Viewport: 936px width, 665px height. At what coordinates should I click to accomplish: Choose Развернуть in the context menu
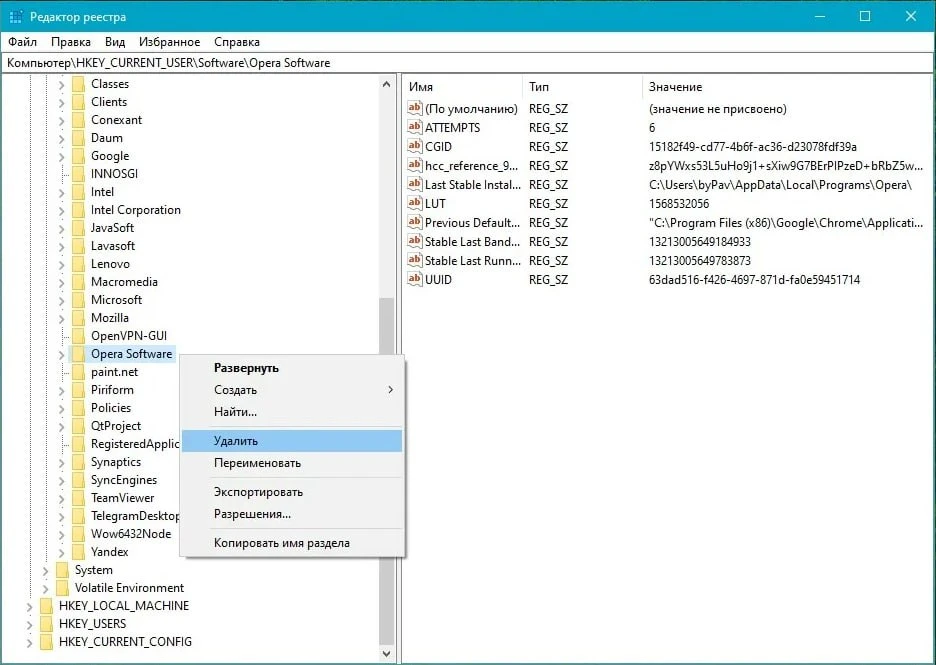pyautogui.click(x=292, y=368)
